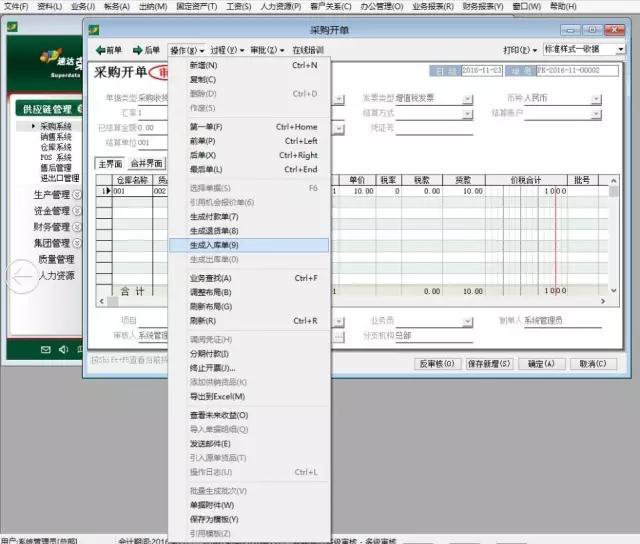Click the round back-arrow in left panel
The image size is (640, 544).
click(22, 277)
